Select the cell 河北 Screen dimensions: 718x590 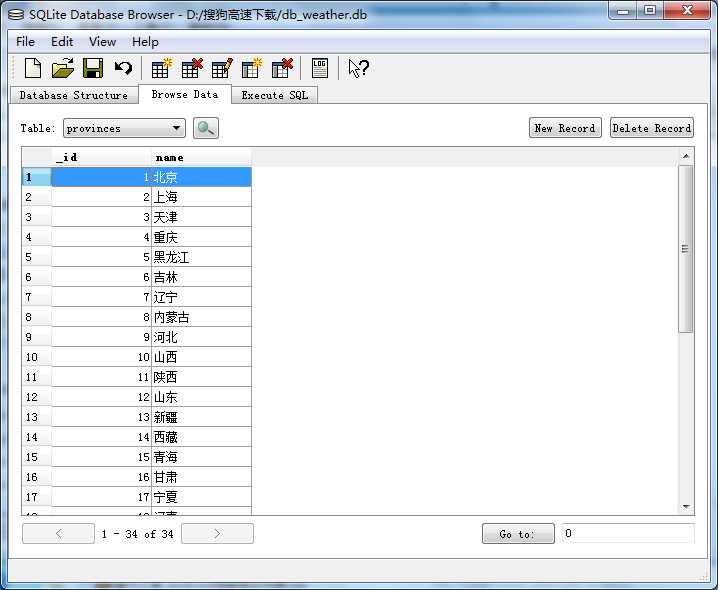pyautogui.click(x=201, y=337)
